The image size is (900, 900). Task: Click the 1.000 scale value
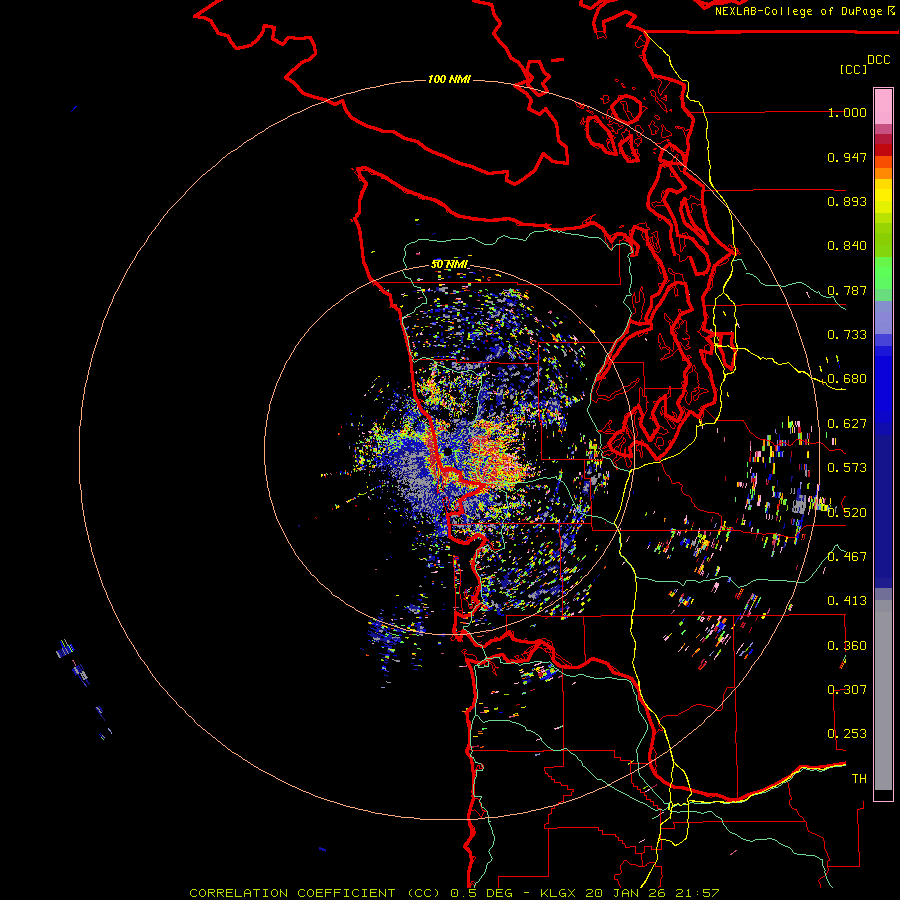847,112
